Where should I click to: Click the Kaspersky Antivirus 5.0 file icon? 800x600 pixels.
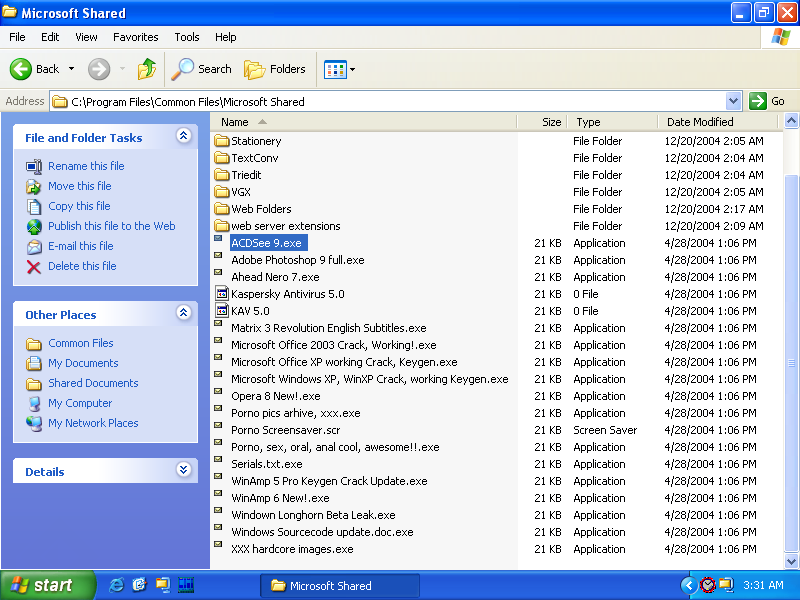222,293
